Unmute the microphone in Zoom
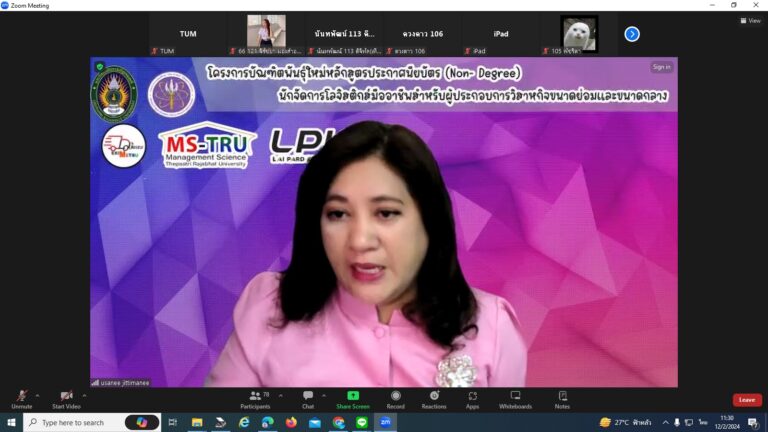The width and height of the screenshot is (768, 432). [x=22, y=399]
